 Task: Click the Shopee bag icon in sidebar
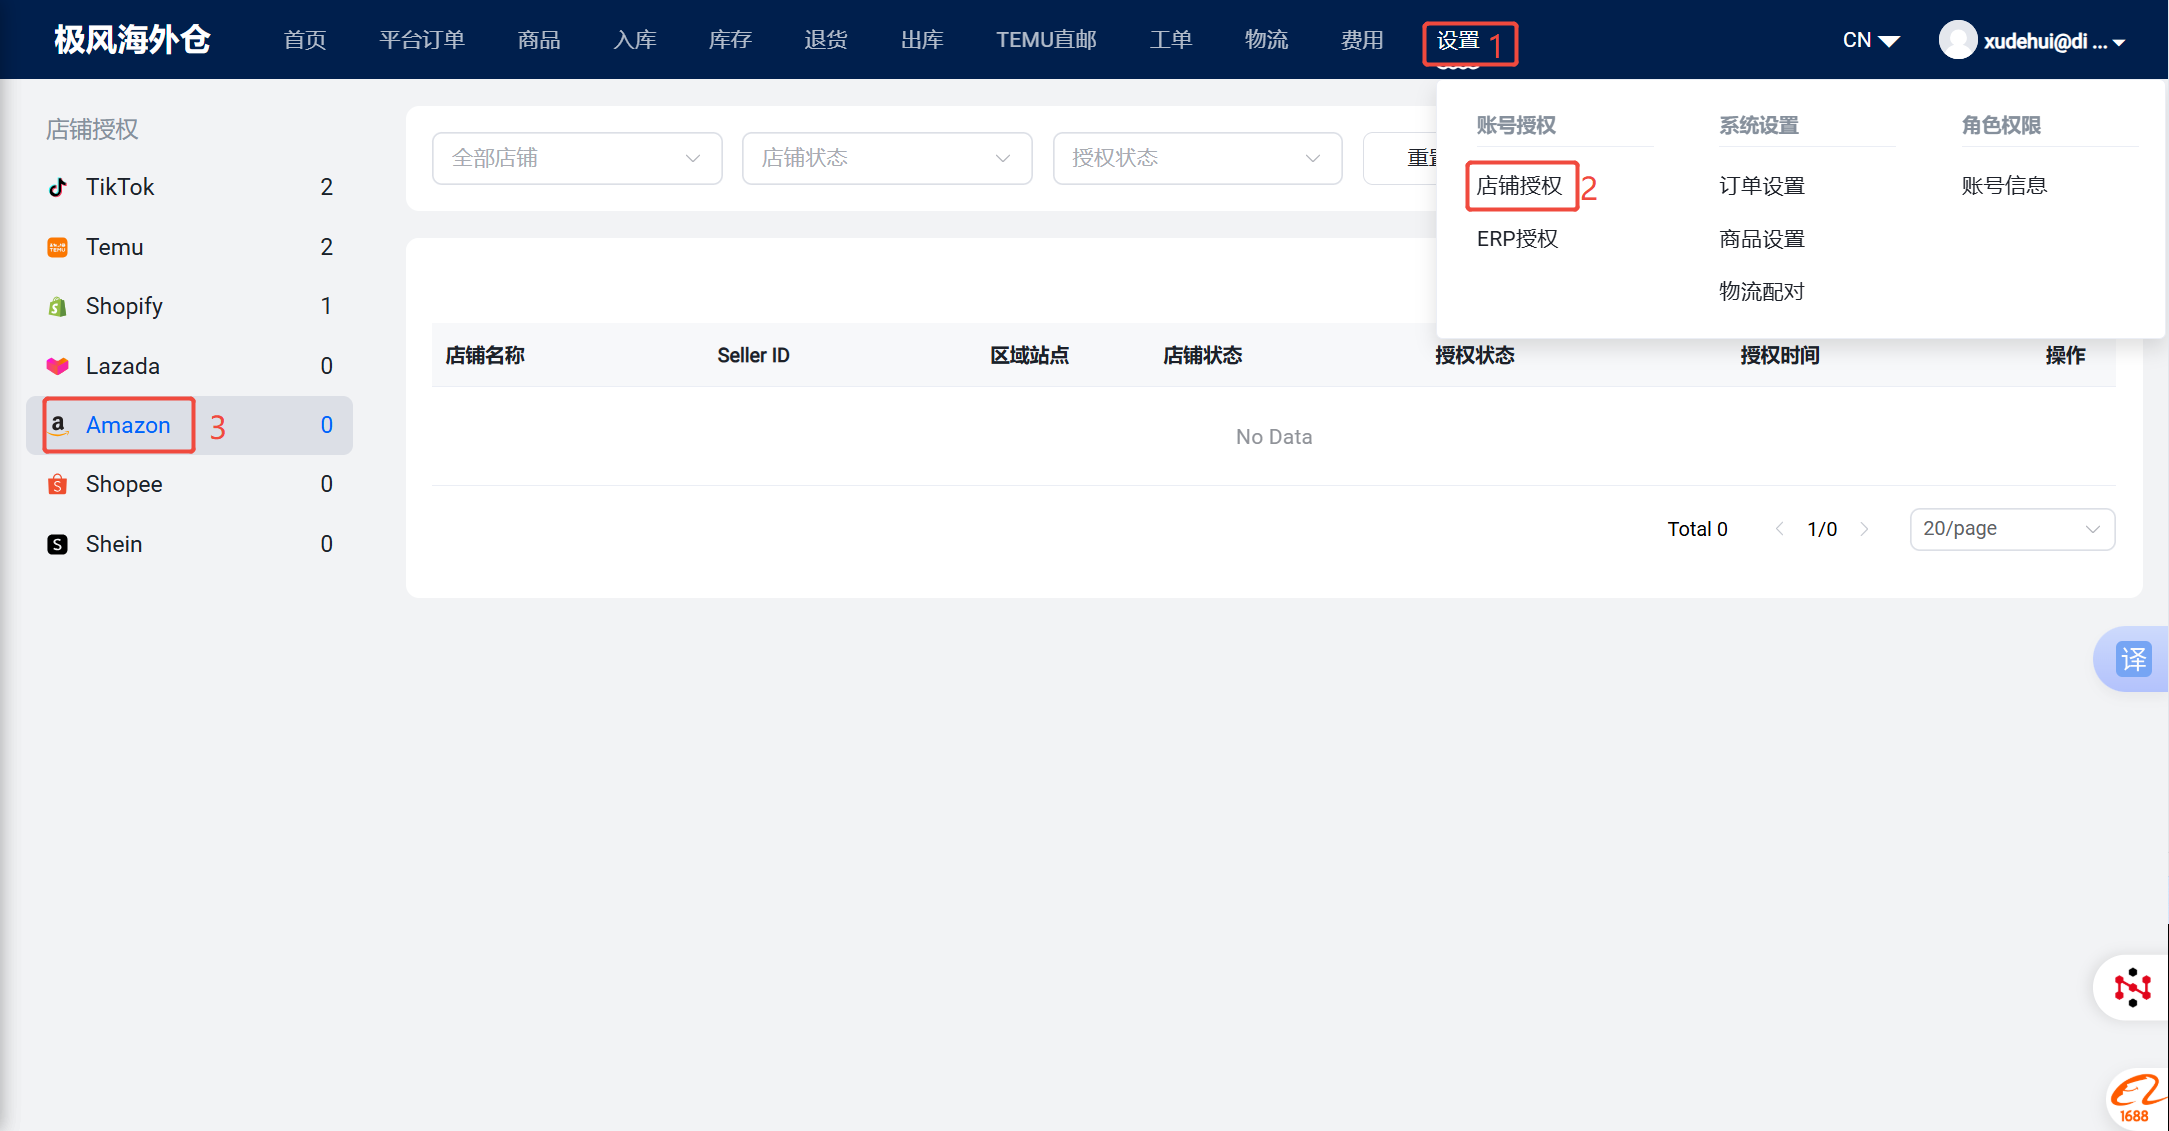[58, 484]
